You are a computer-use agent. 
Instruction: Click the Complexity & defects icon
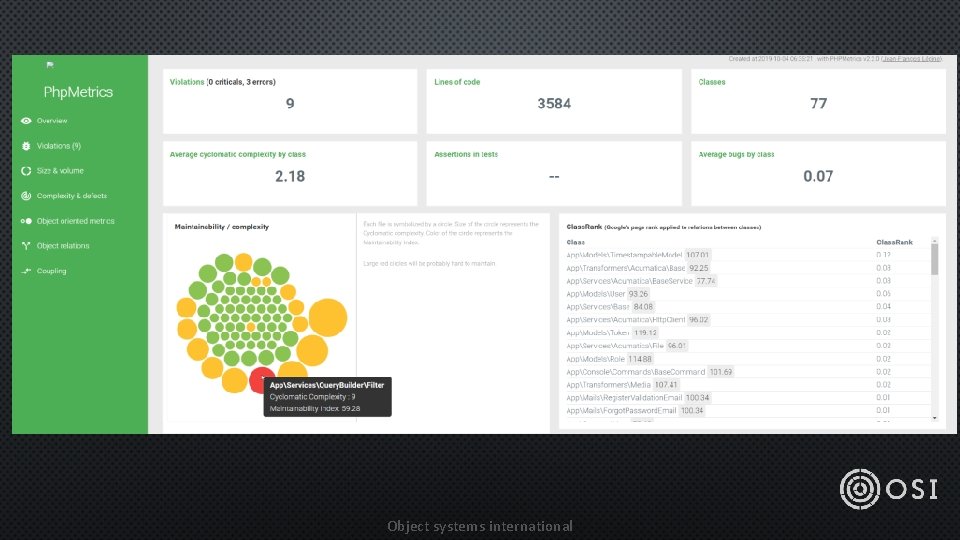point(26,196)
